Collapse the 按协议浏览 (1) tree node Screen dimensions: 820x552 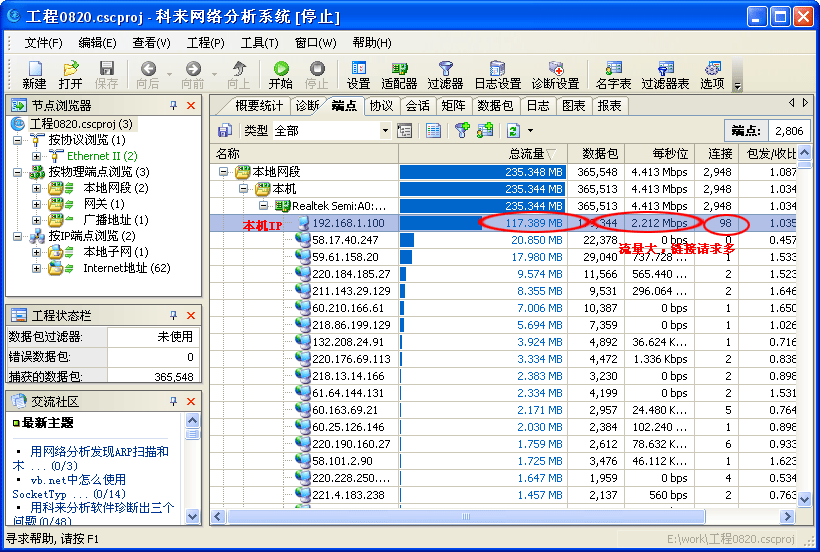(x=17, y=140)
